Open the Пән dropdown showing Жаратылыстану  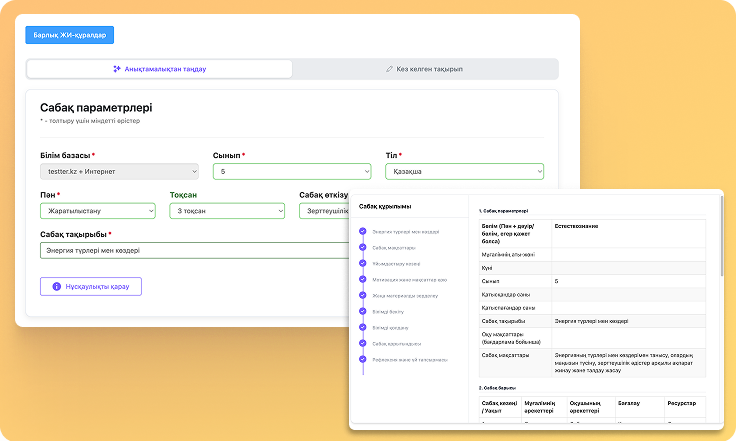98,211
